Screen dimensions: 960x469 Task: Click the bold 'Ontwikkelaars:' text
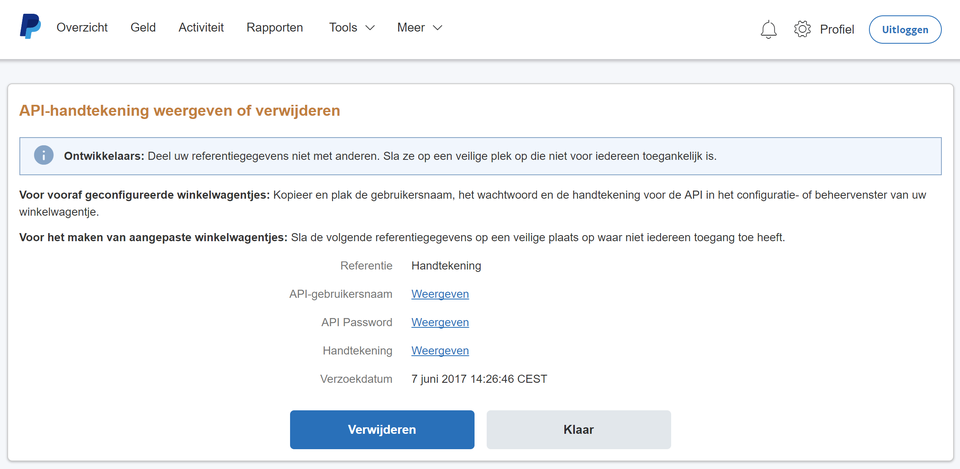pos(104,156)
